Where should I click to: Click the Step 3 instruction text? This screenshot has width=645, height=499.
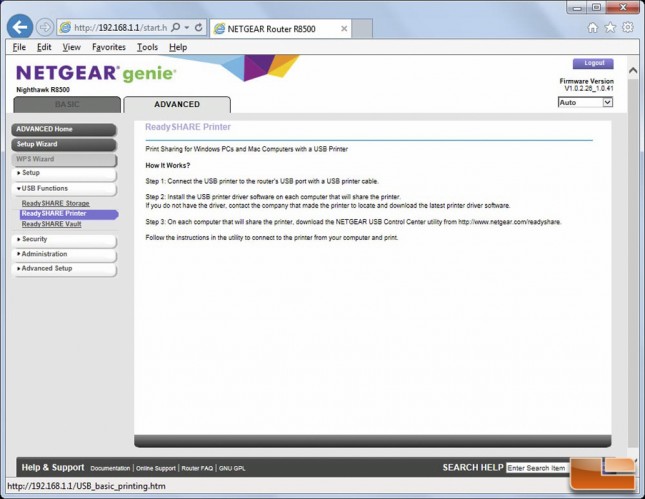click(353, 222)
